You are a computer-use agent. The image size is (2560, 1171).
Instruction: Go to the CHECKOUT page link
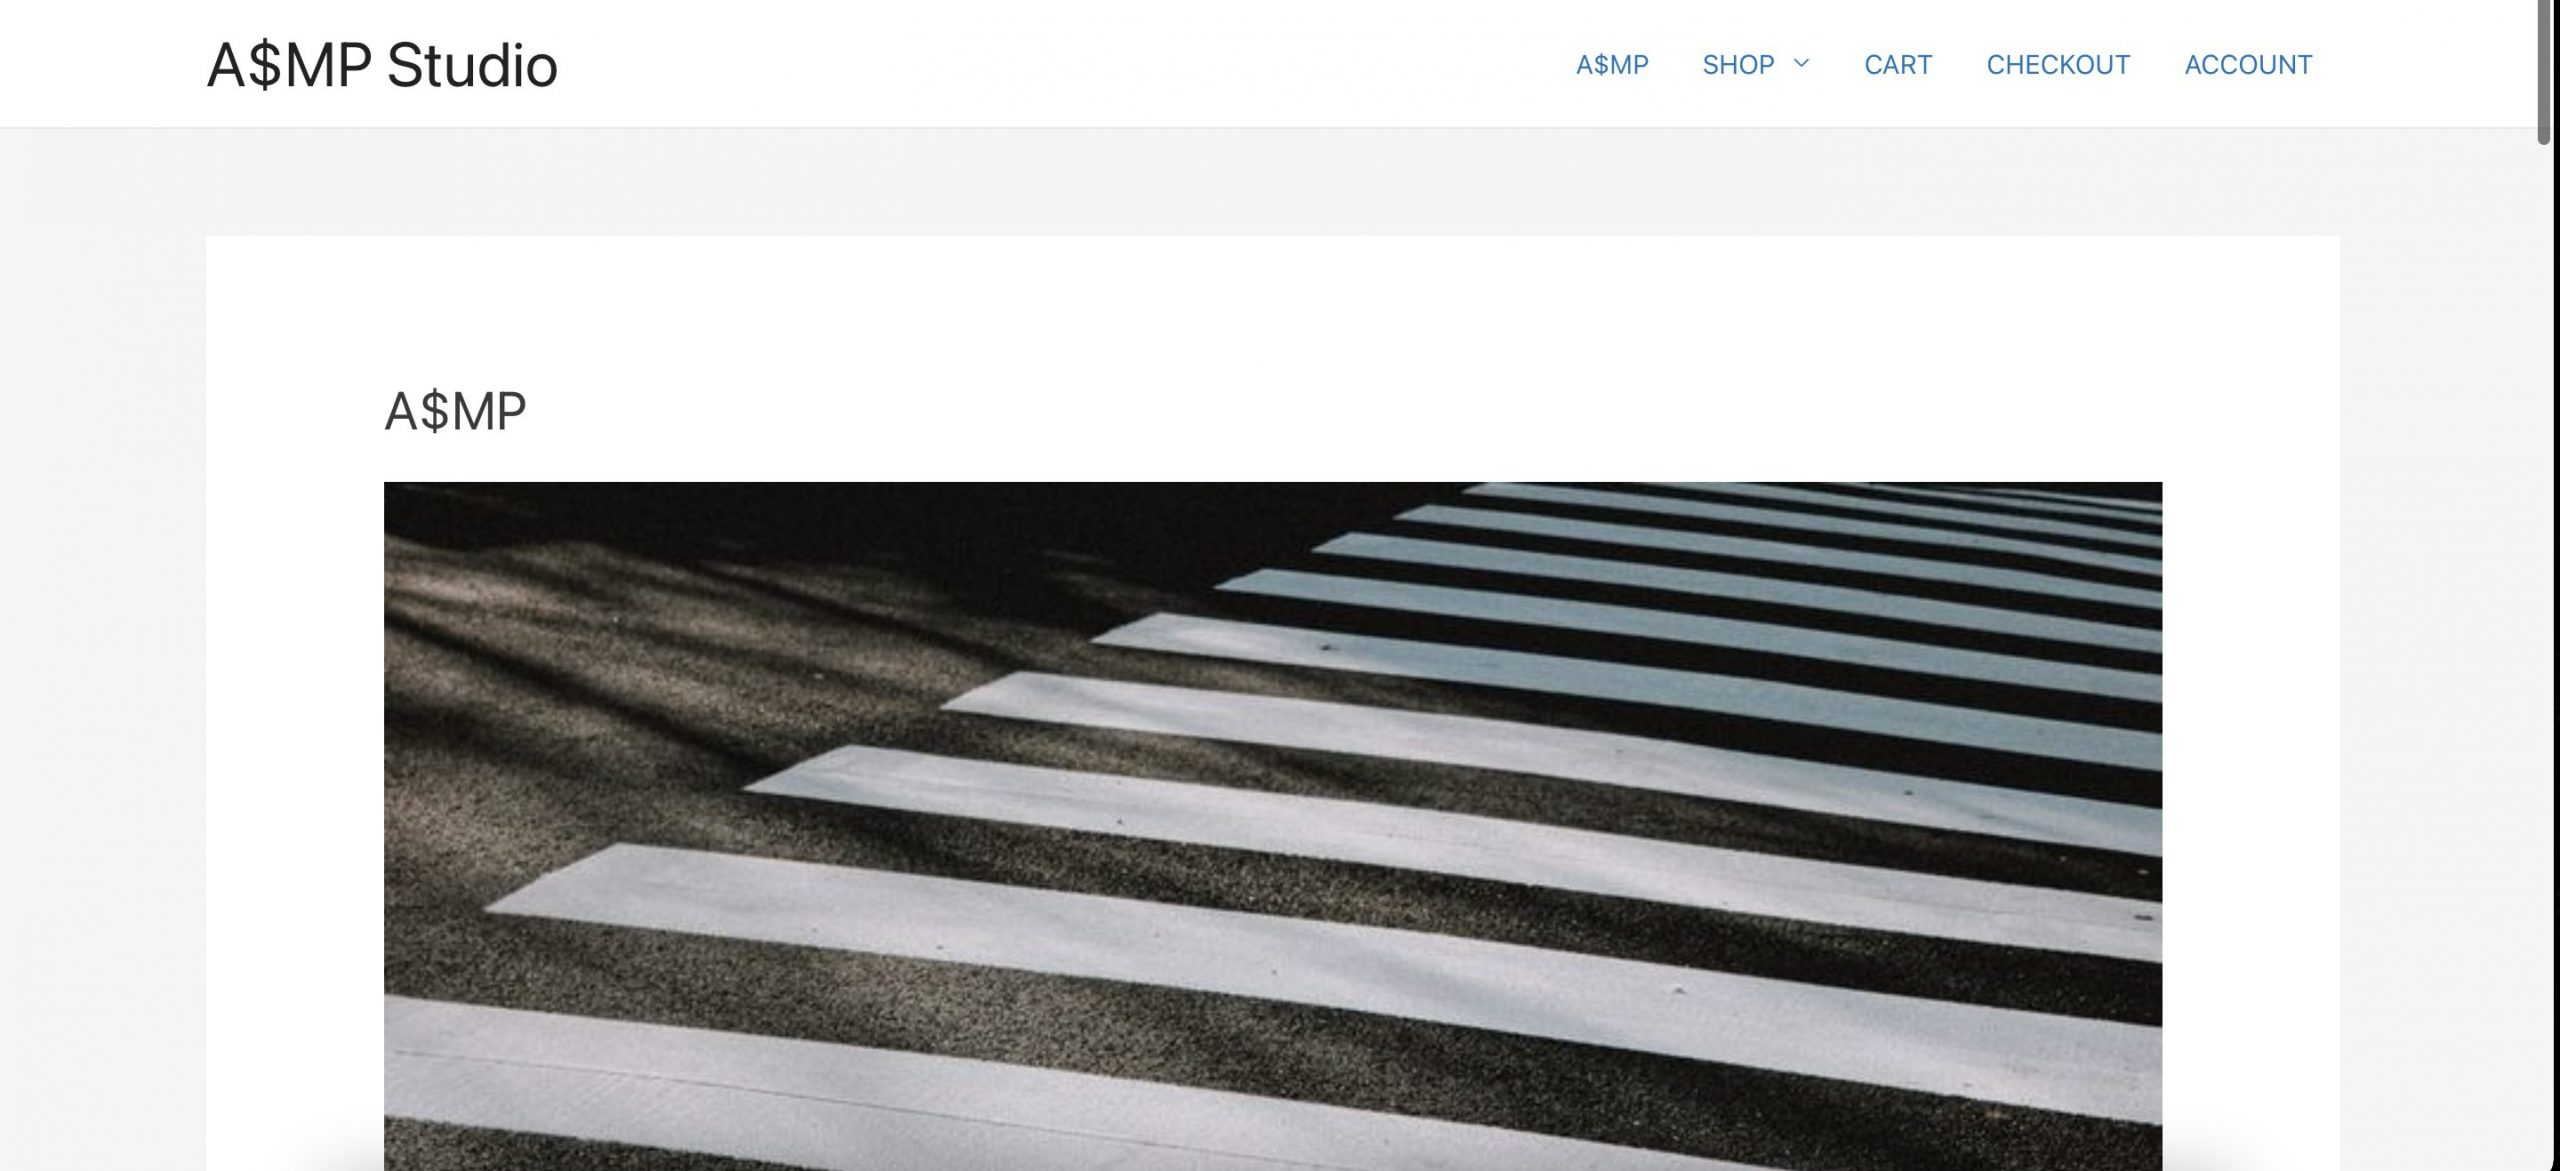click(2058, 65)
